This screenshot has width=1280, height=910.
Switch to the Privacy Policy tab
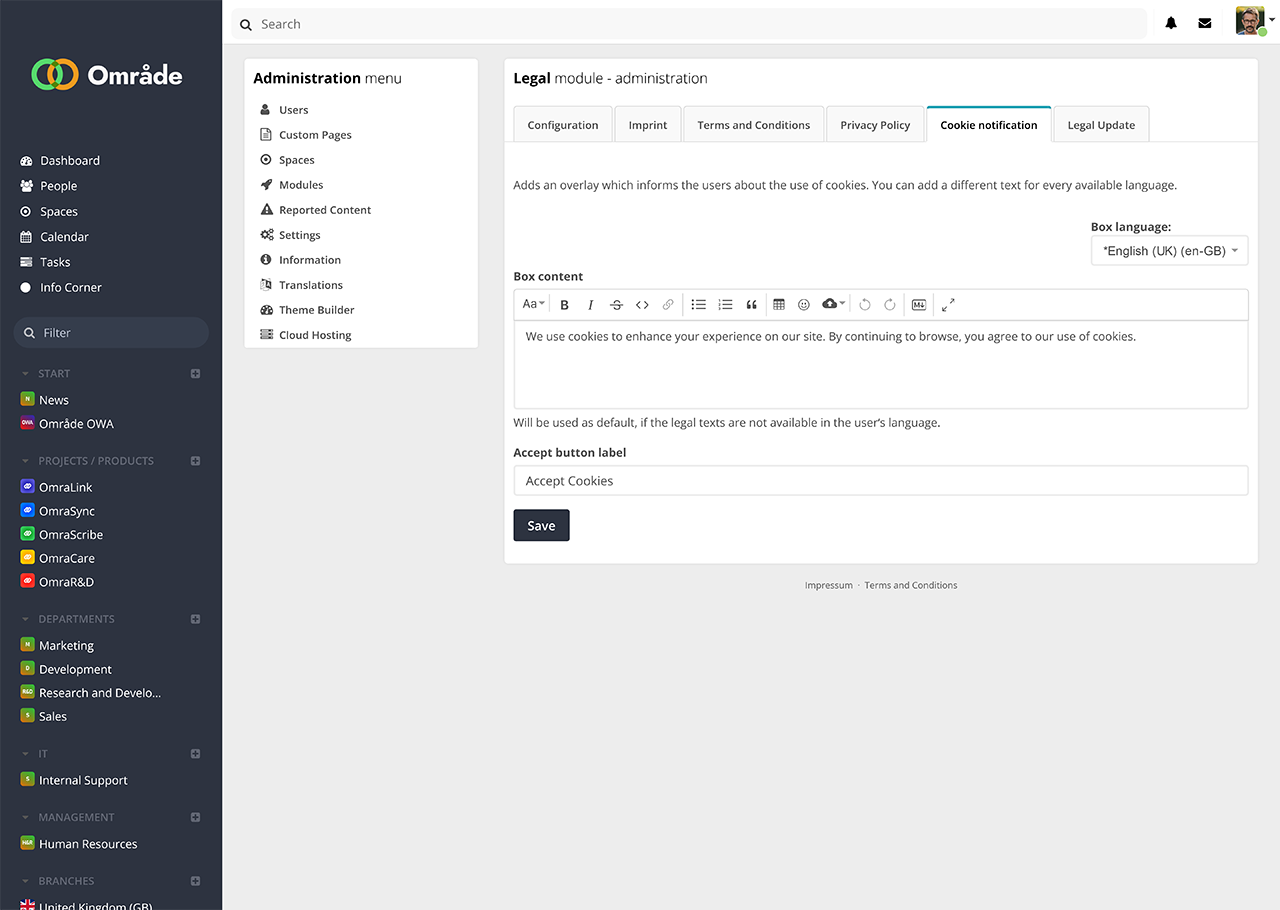875,125
